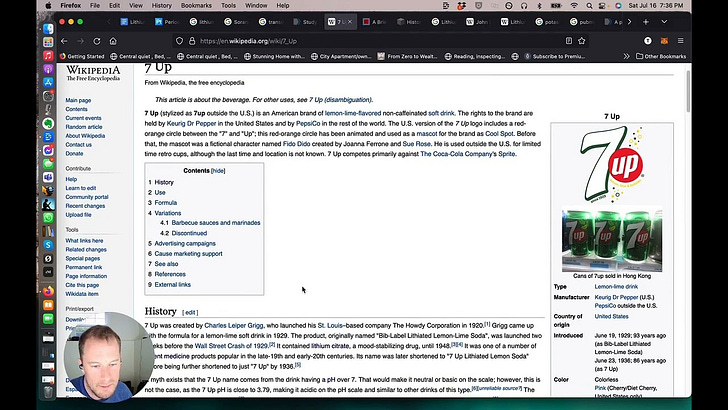Open the Getting Started bookmark

click(x=82, y=56)
